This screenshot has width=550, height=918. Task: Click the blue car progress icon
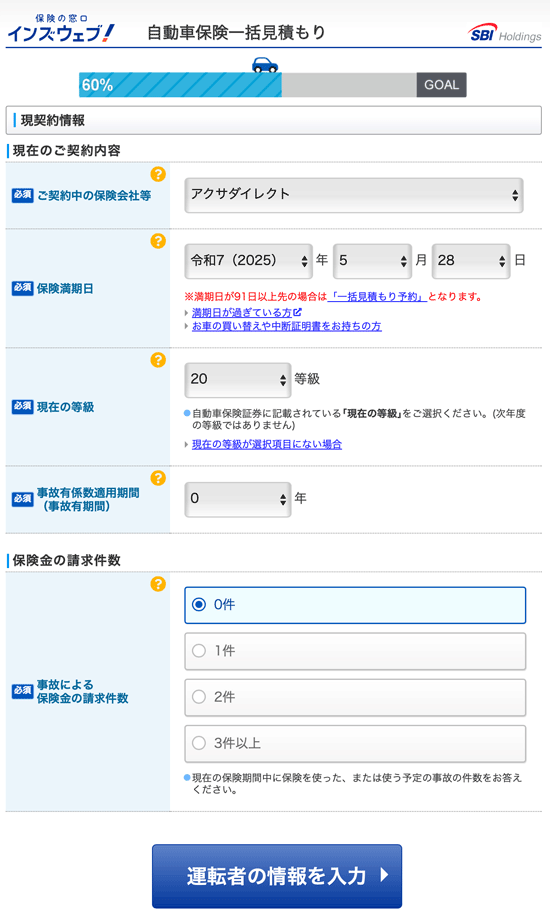tap(265, 64)
